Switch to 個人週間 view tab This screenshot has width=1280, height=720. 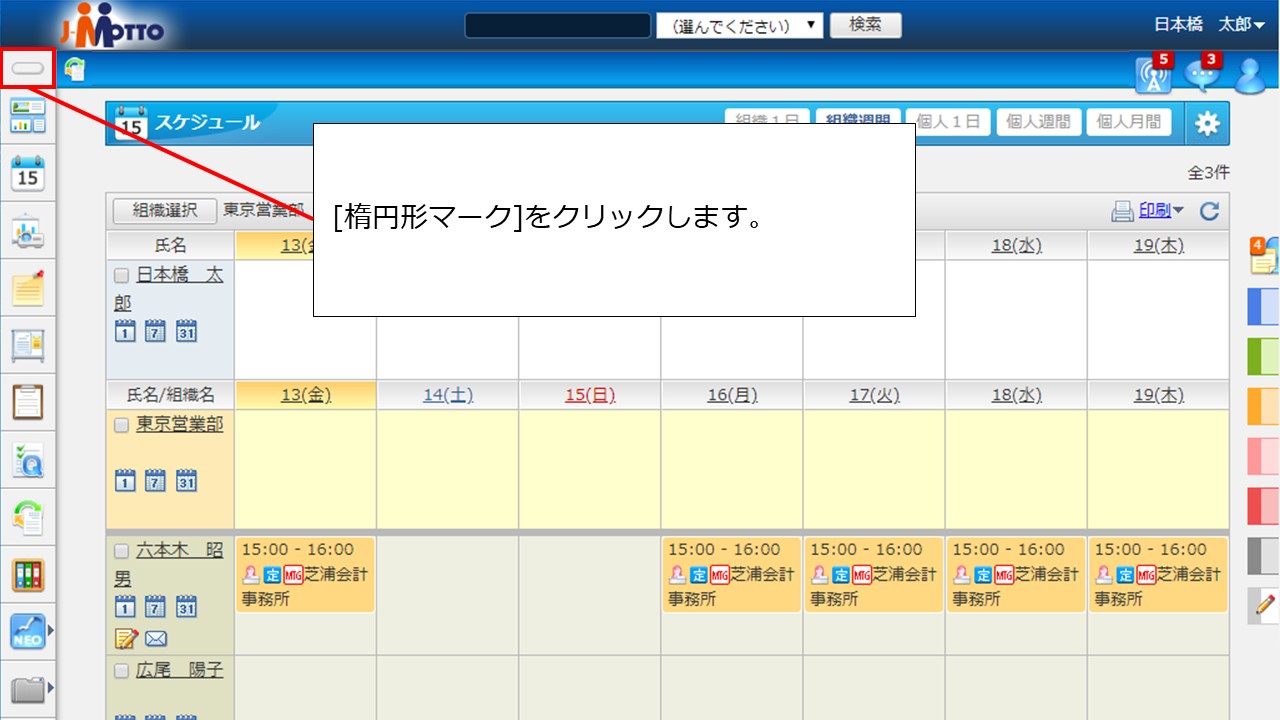[1038, 122]
